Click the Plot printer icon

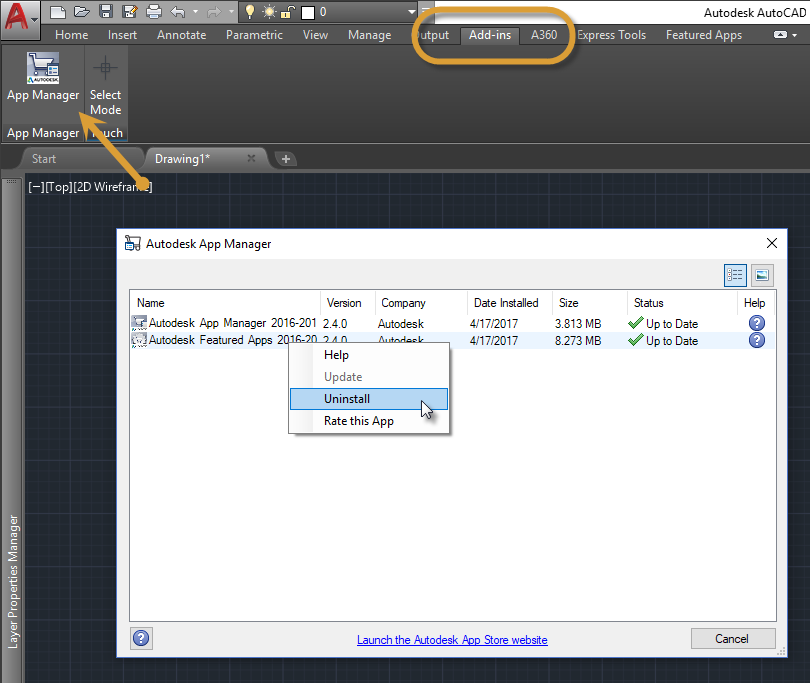tap(154, 12)
